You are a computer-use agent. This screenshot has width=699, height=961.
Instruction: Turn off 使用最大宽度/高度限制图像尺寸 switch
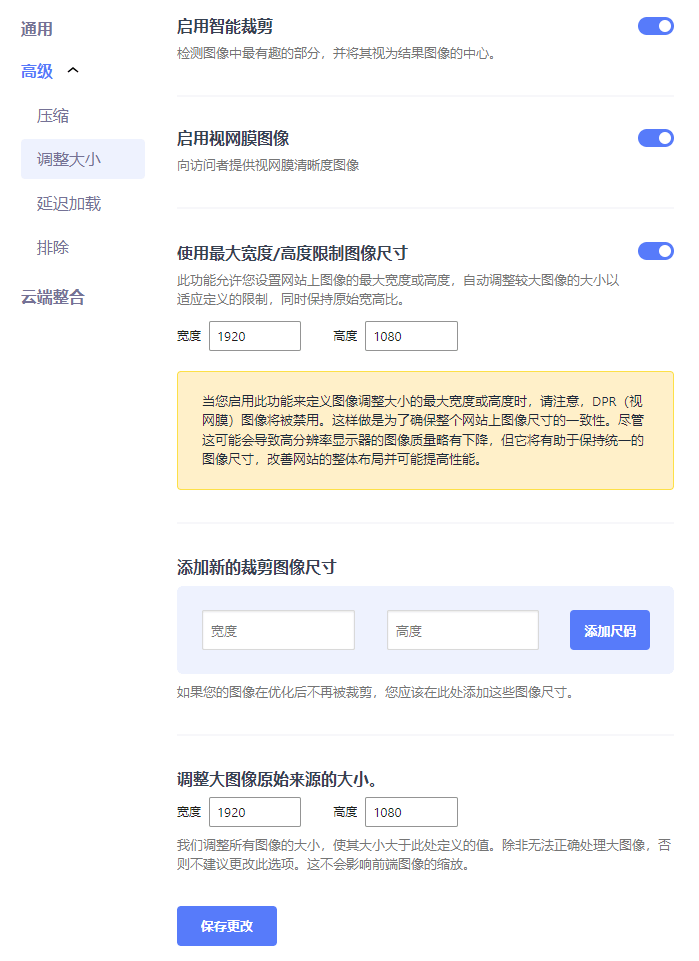pos(655,251)
